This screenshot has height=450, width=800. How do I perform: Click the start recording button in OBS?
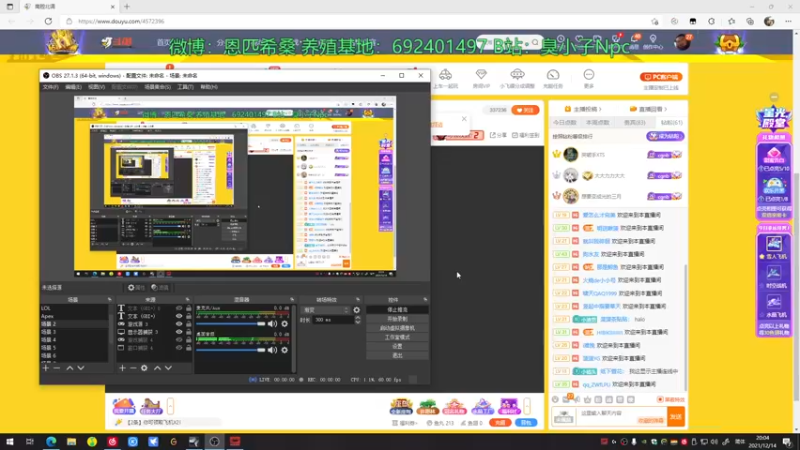397,319
